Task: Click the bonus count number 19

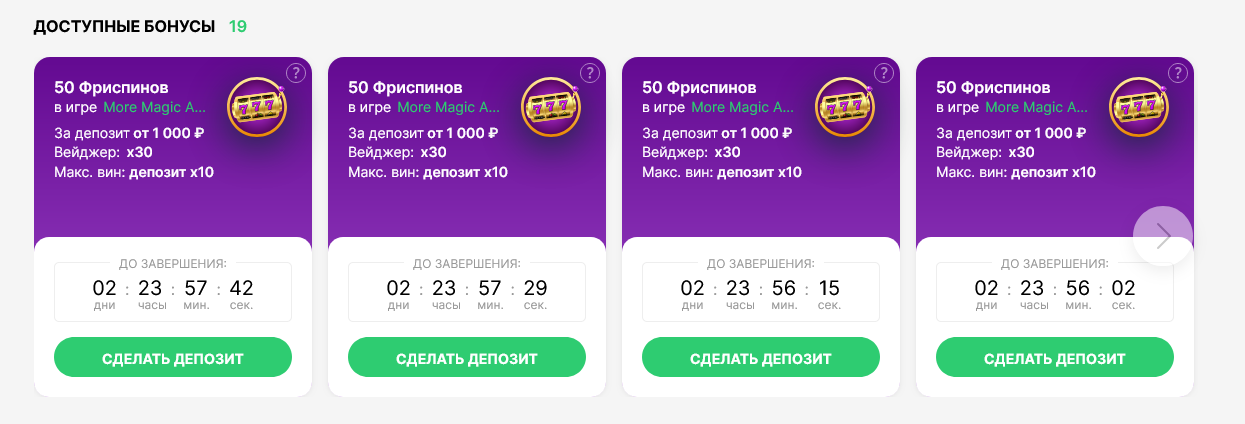Action: 237,26
